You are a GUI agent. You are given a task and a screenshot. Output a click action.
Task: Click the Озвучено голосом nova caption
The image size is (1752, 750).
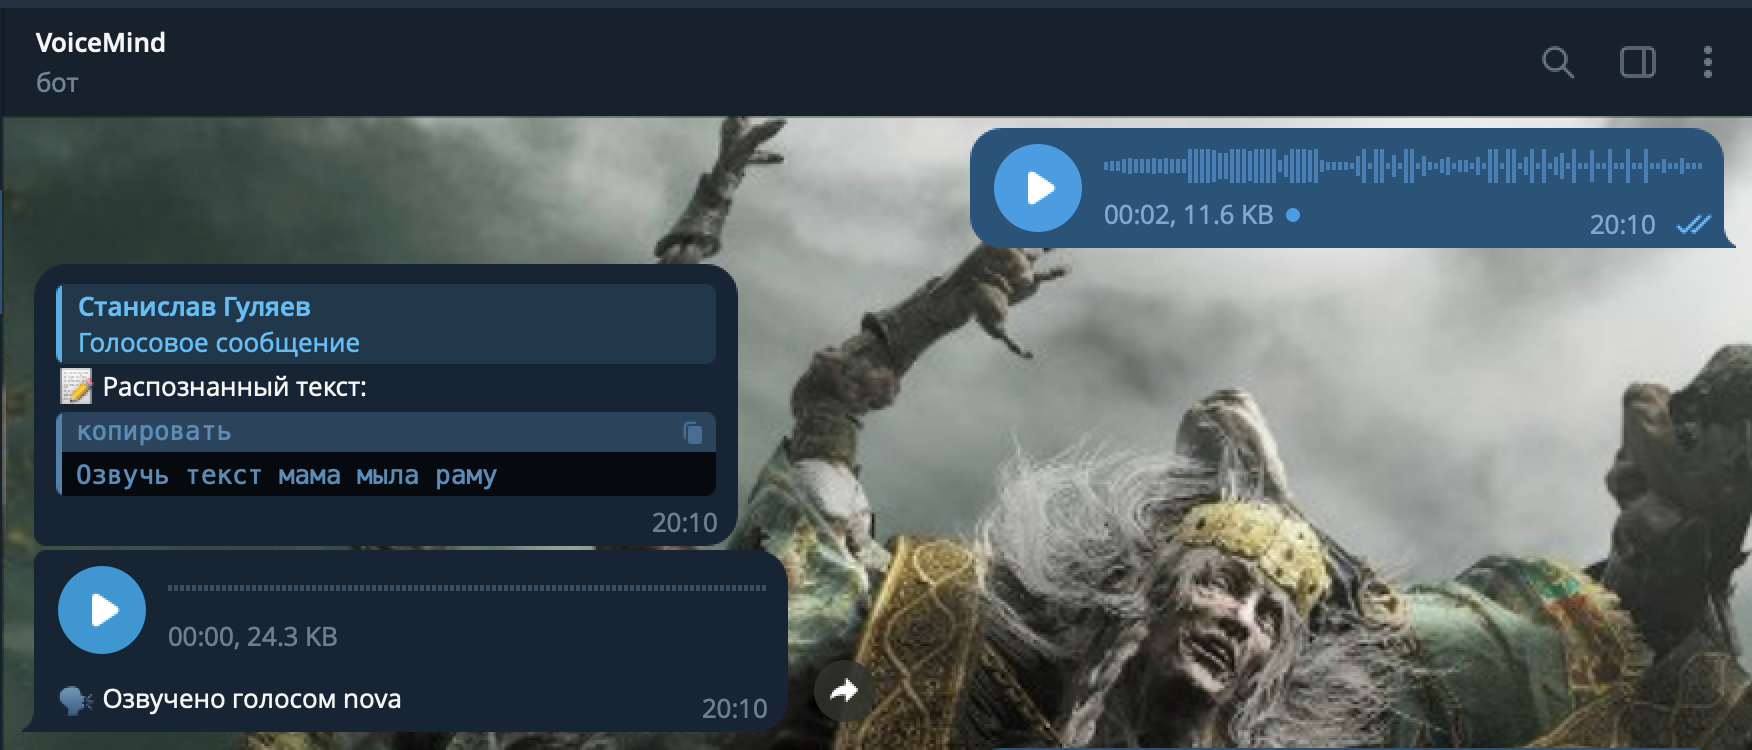click(252, 699)
